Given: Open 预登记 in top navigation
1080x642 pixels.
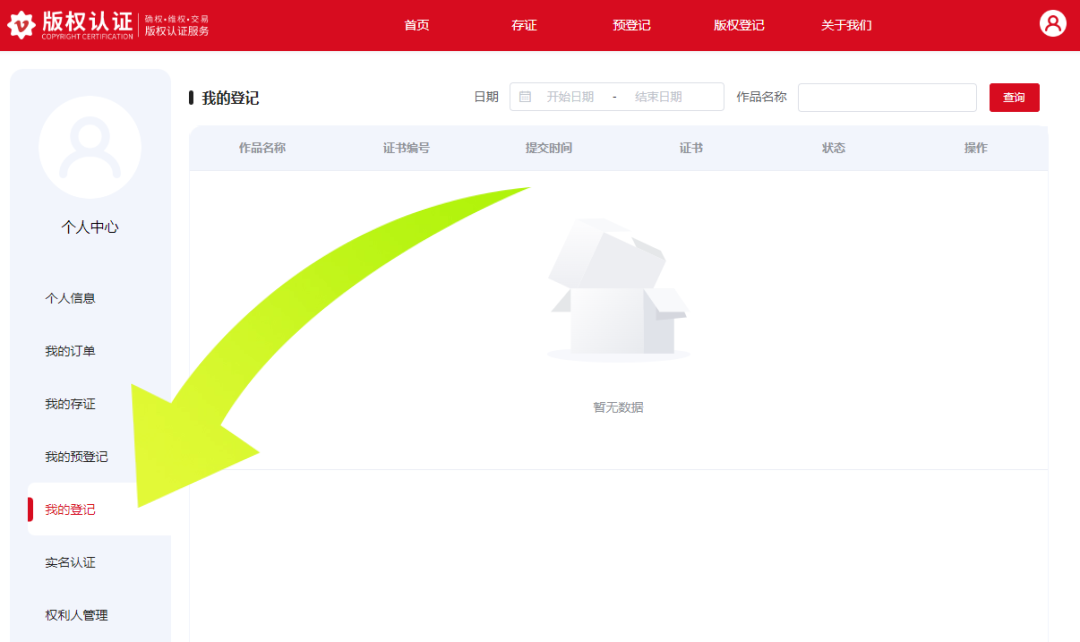Looking at the screenshot, I should [632, 25].
